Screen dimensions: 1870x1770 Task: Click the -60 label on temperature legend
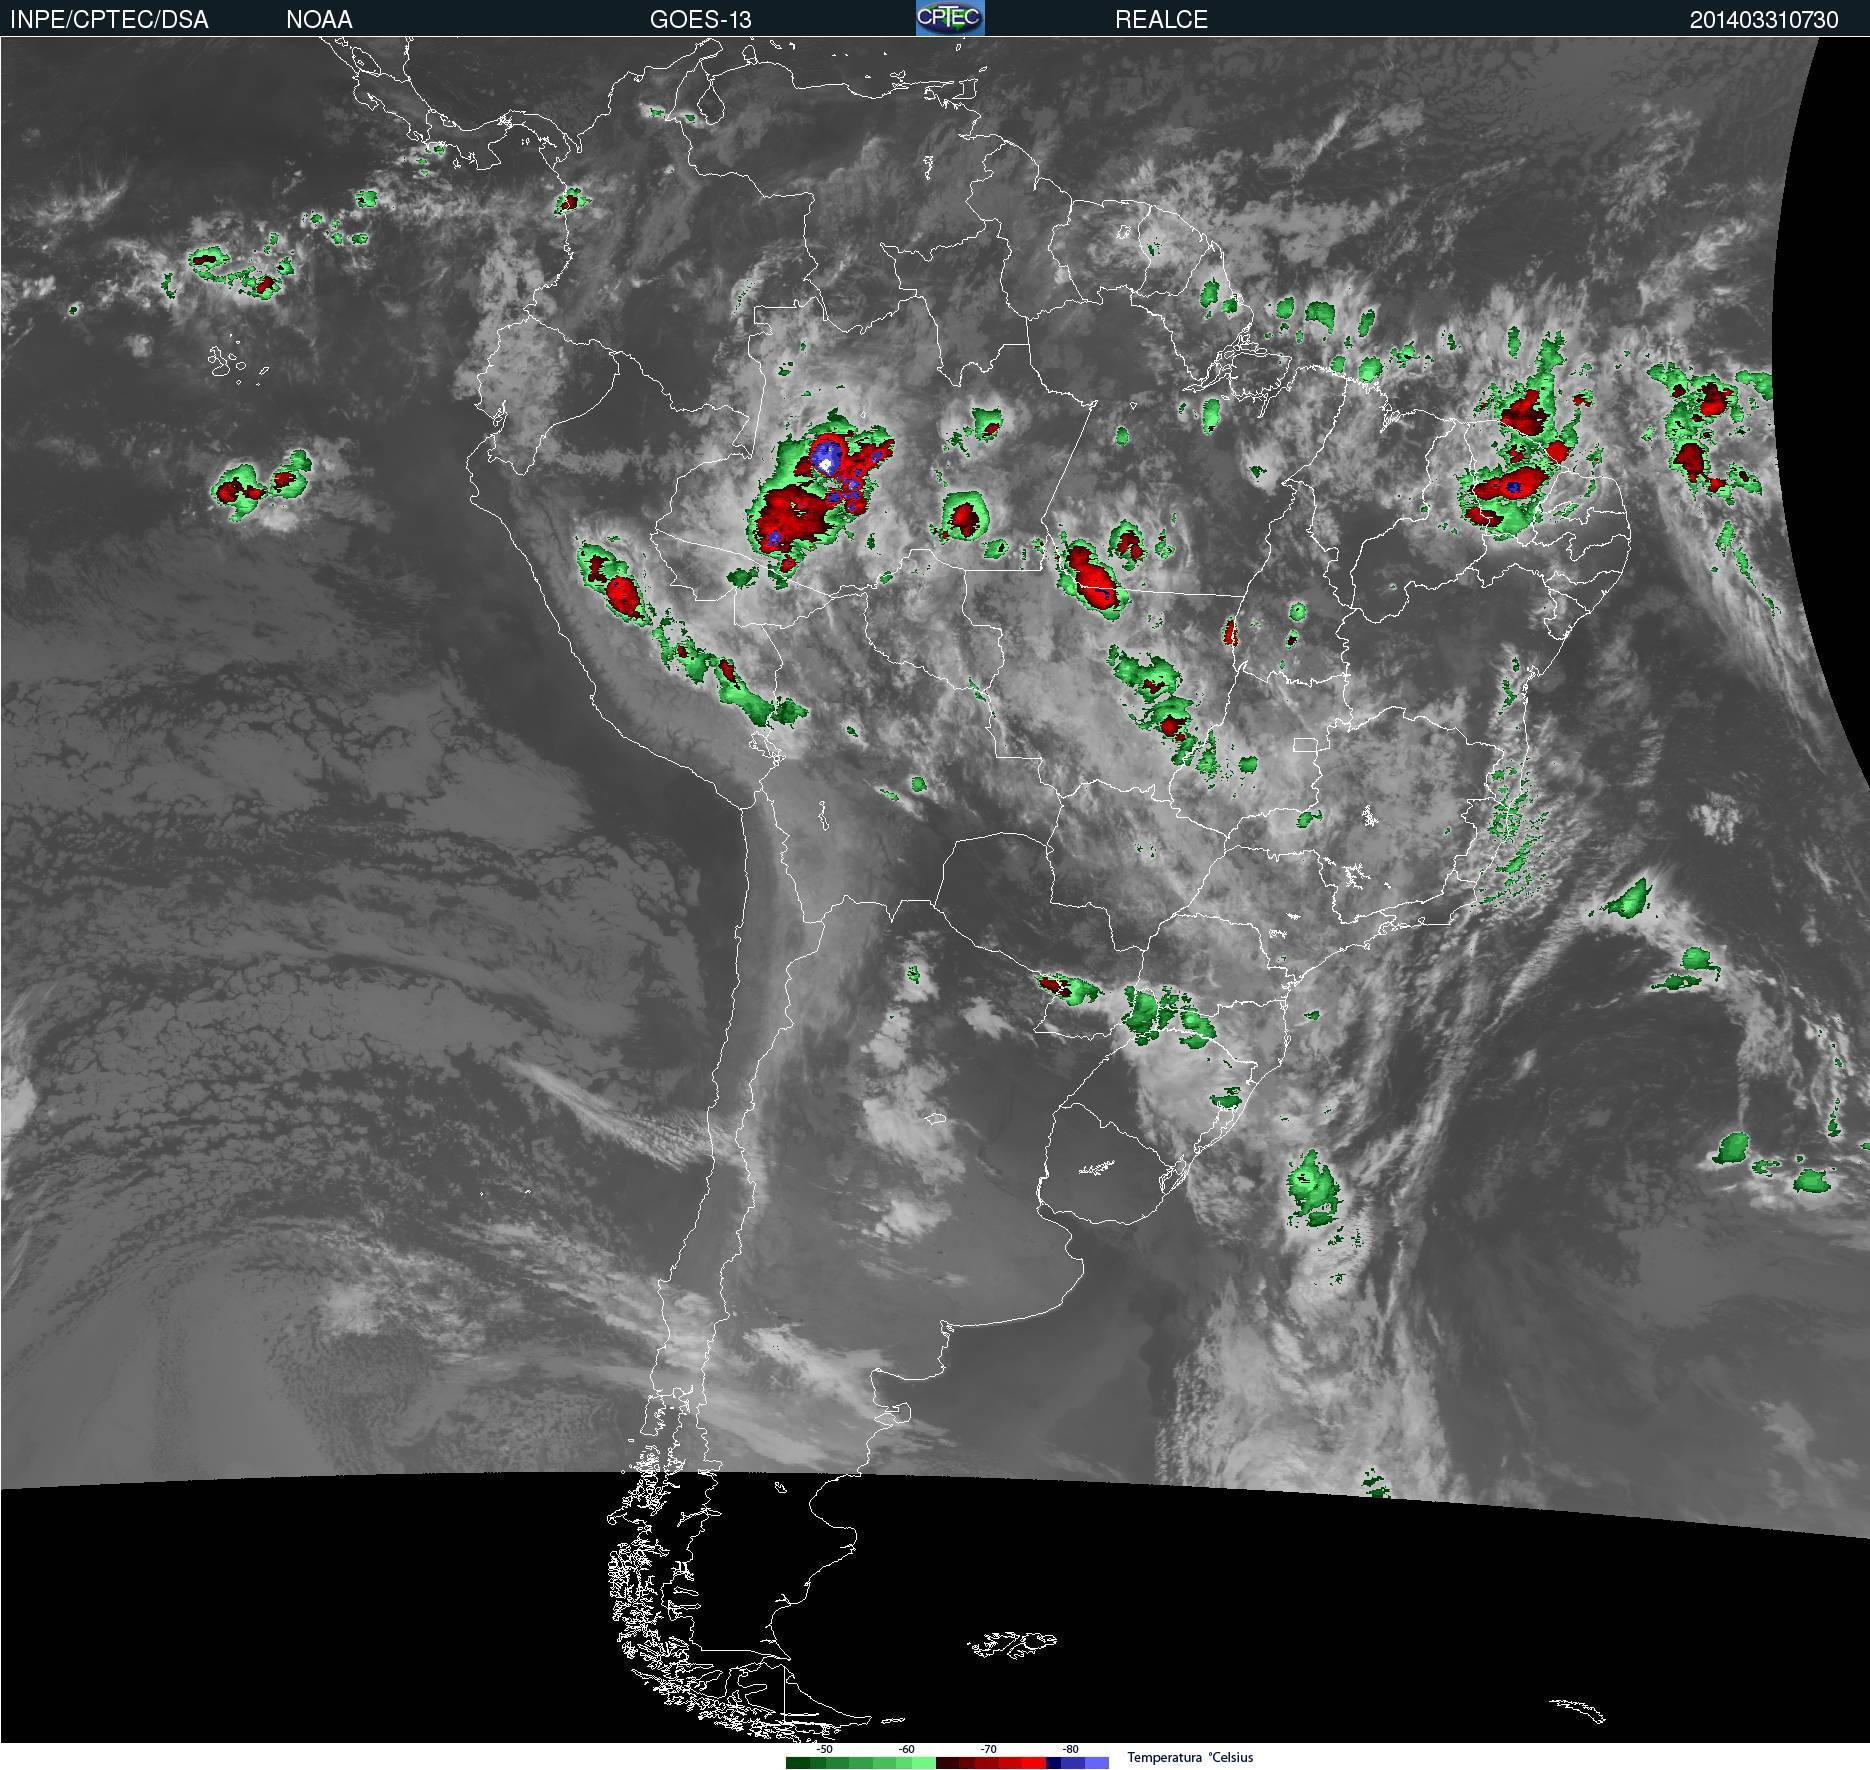coord(906,1749)
